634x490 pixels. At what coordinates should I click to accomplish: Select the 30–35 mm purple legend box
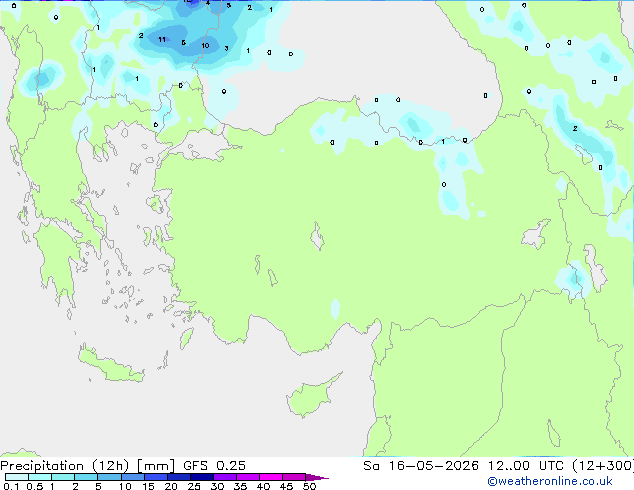click(225, 477)
